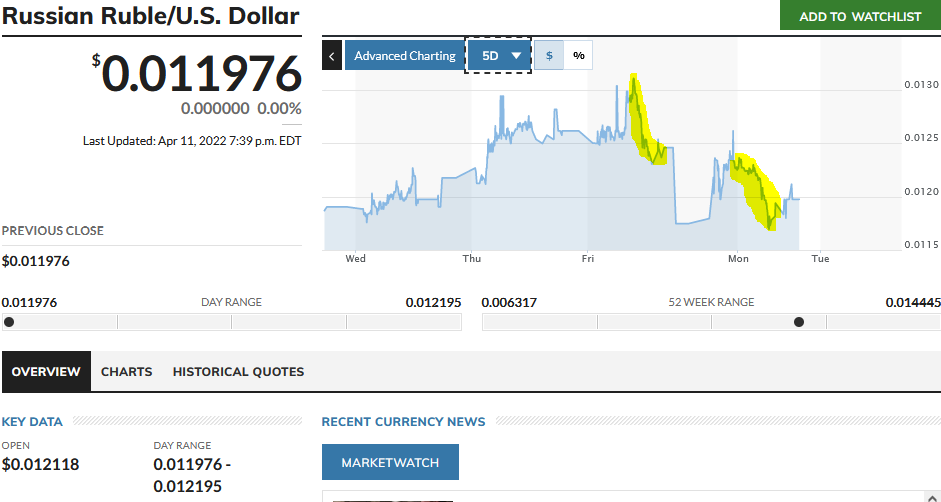Click the 0.00% change value
Image resolution: width=941 pixels, height=502 pixels.
280,109
